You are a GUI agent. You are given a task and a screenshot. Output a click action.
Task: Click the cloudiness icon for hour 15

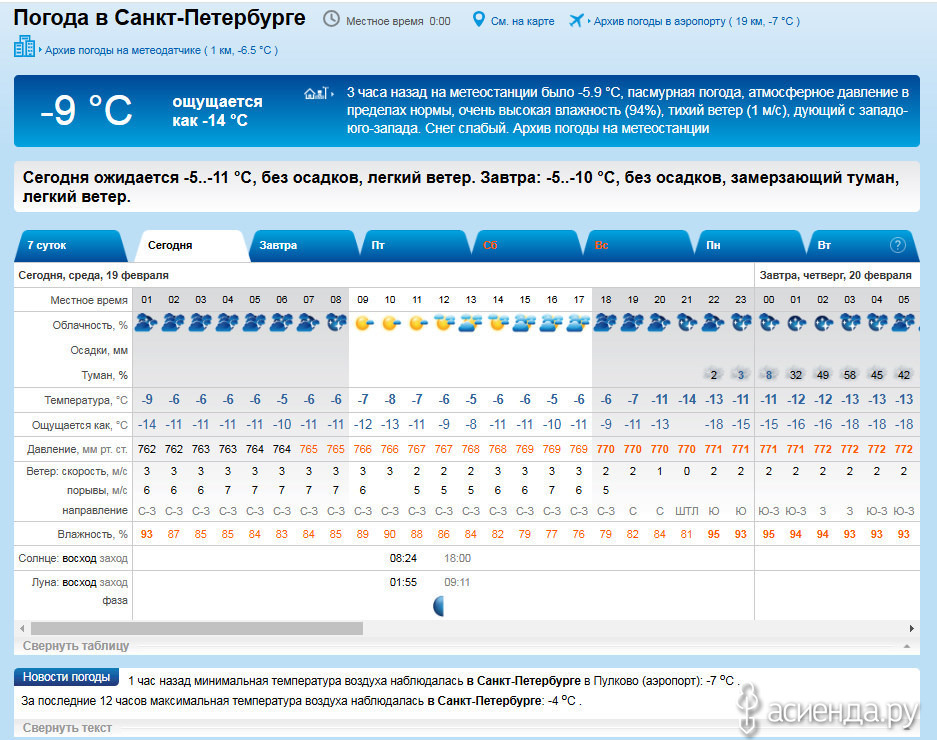(x=525, y=323)
